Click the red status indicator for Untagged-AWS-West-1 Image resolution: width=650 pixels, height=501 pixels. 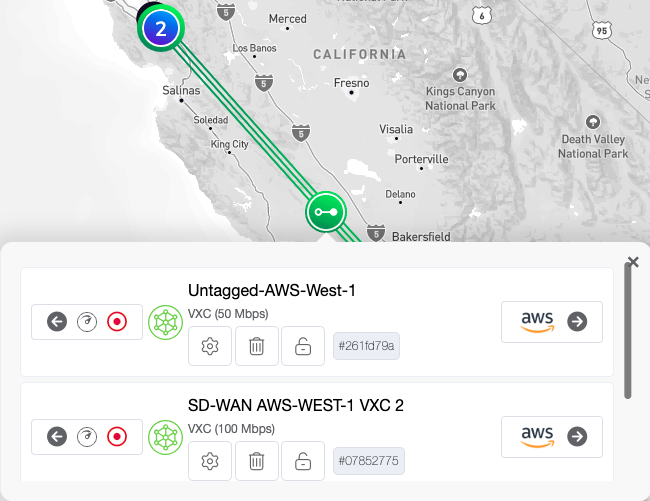(x=117, y=322)
